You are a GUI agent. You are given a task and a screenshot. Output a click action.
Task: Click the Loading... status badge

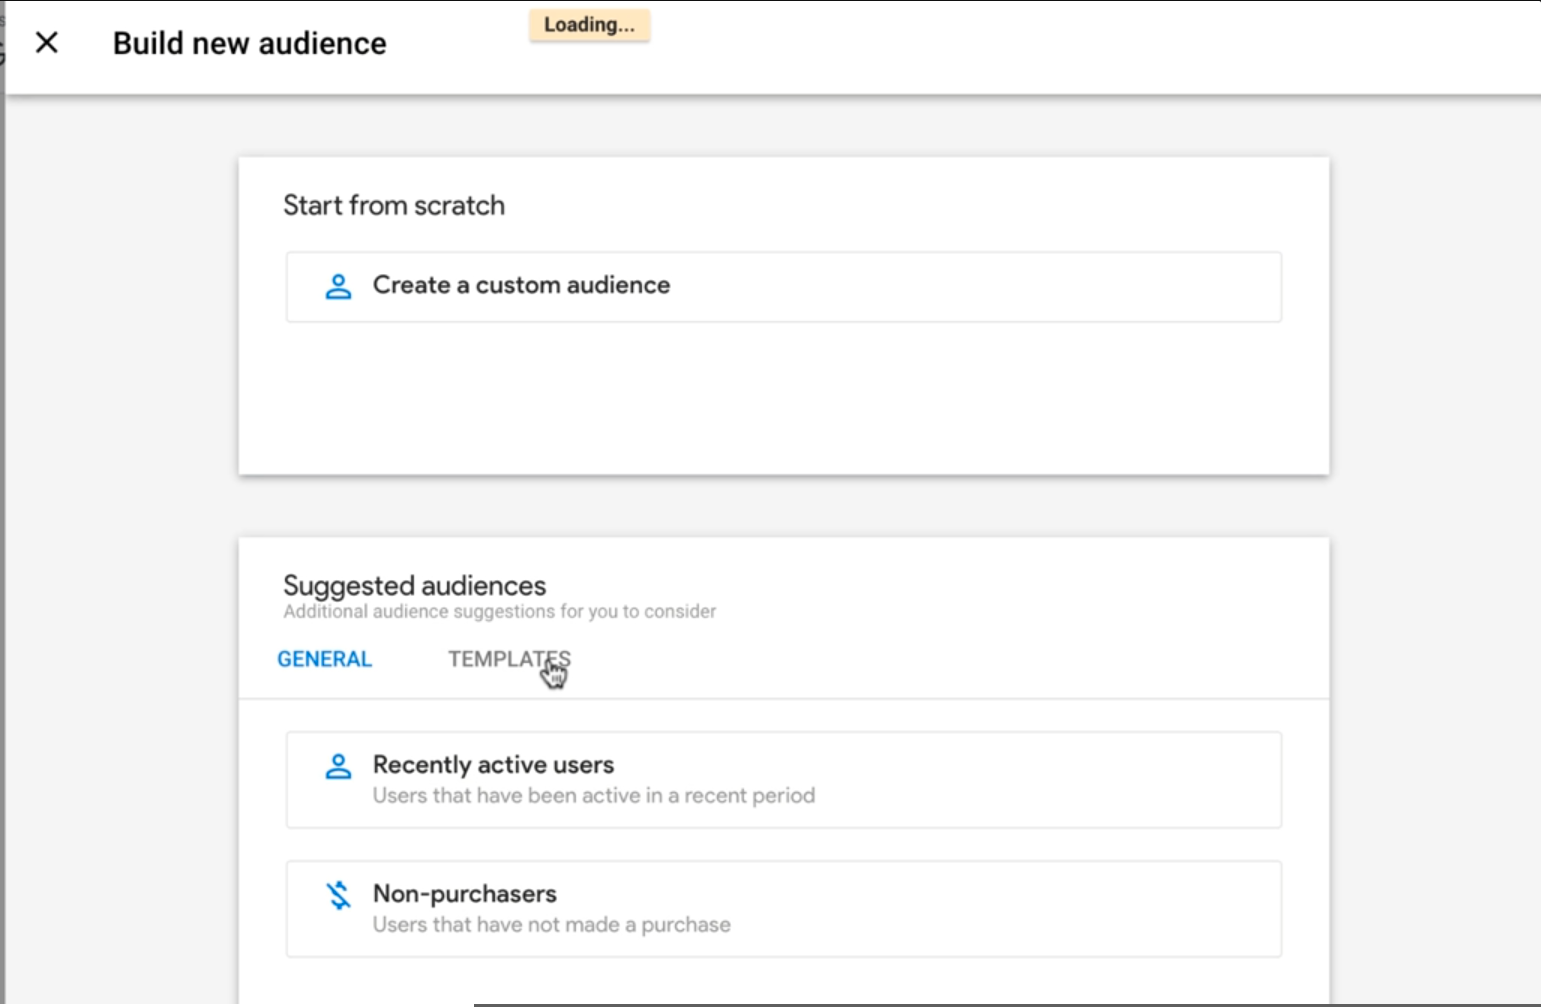click(x=589, y=25)
